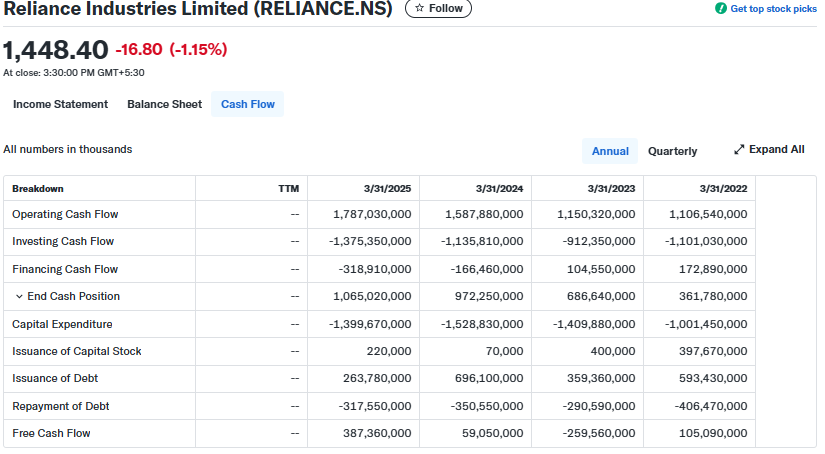Click the green top stock picks icon
The width and height of the screenshot is (825, 454).
tap(721, 8)
